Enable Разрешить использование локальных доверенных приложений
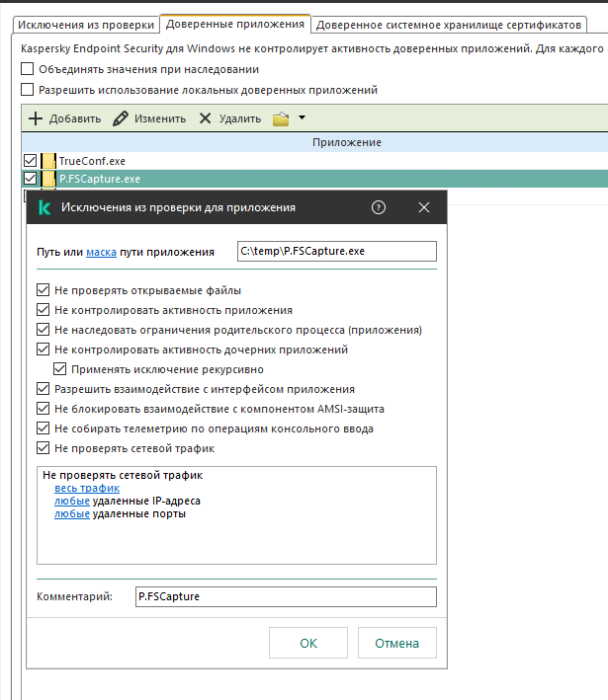608x700 pixels. pyautogui.click(x=27, y=90)
